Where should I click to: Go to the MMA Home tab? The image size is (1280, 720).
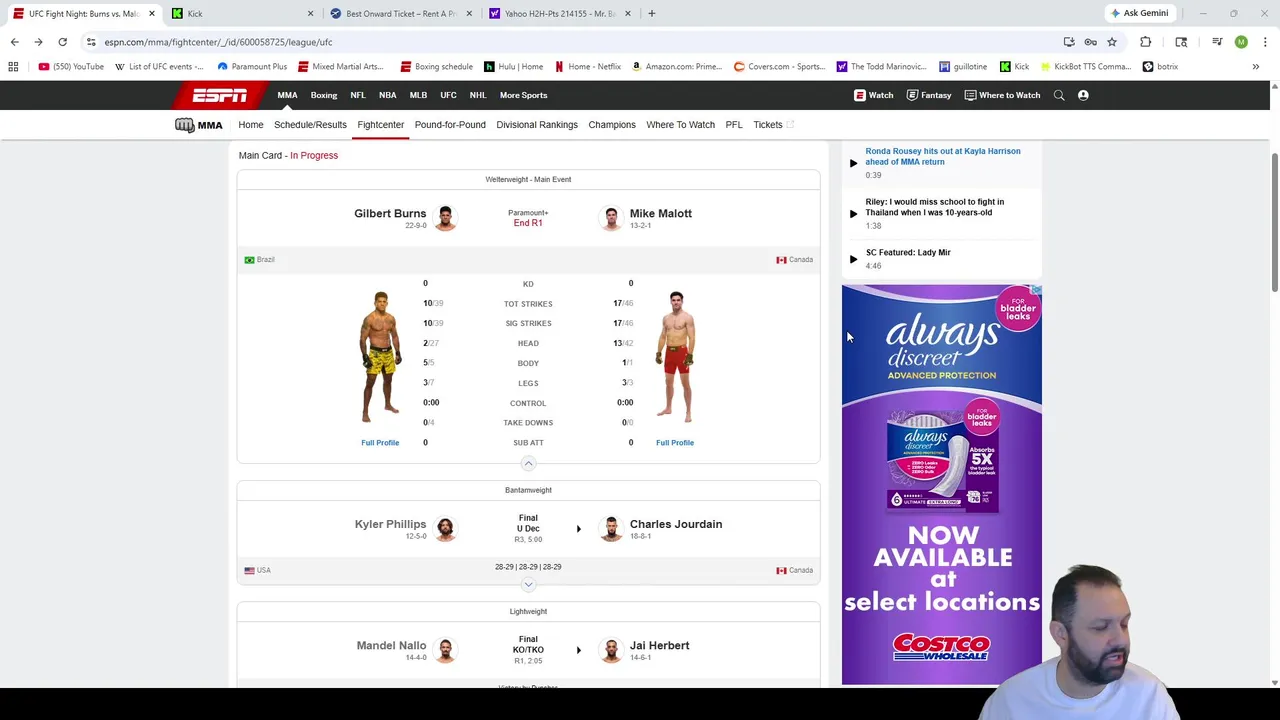(251, 125)
